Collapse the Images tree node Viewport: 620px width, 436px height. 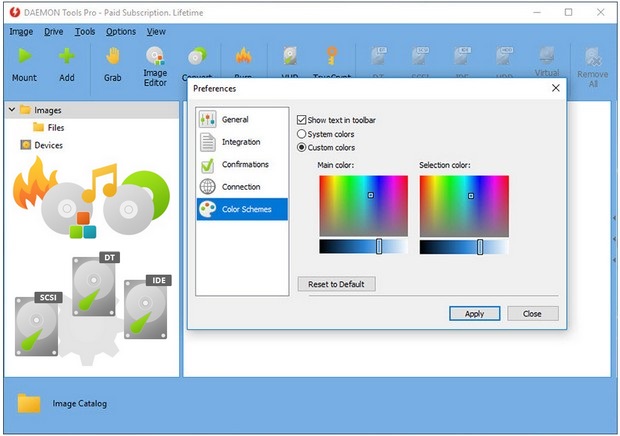[x=12, y=109]
